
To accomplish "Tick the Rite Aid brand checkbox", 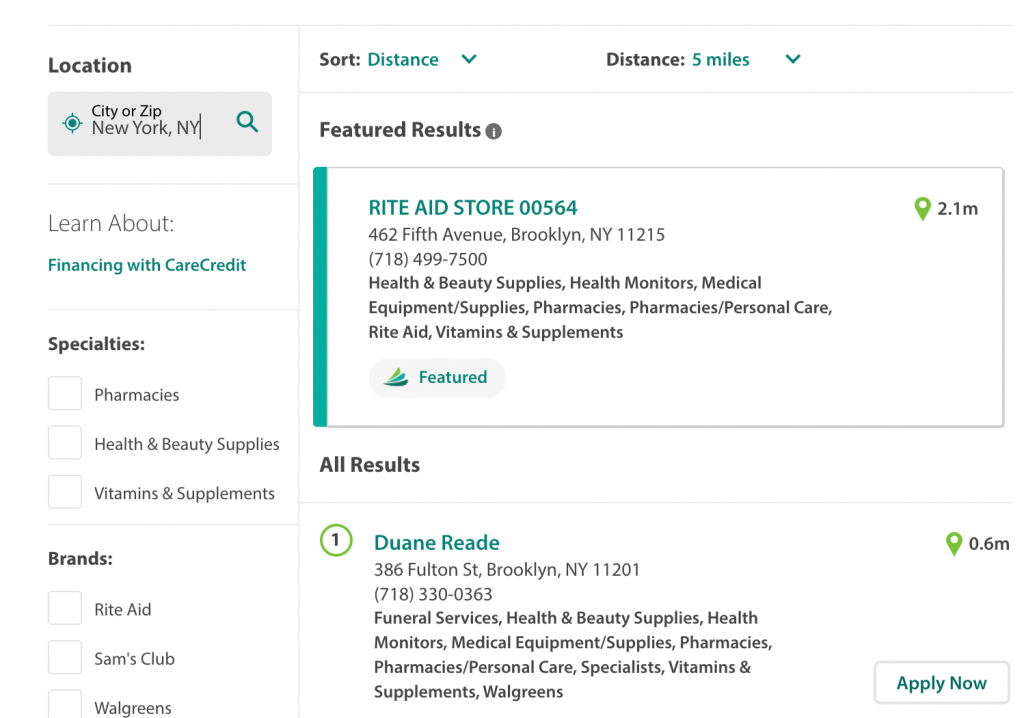I will click(x=65, y=608).
